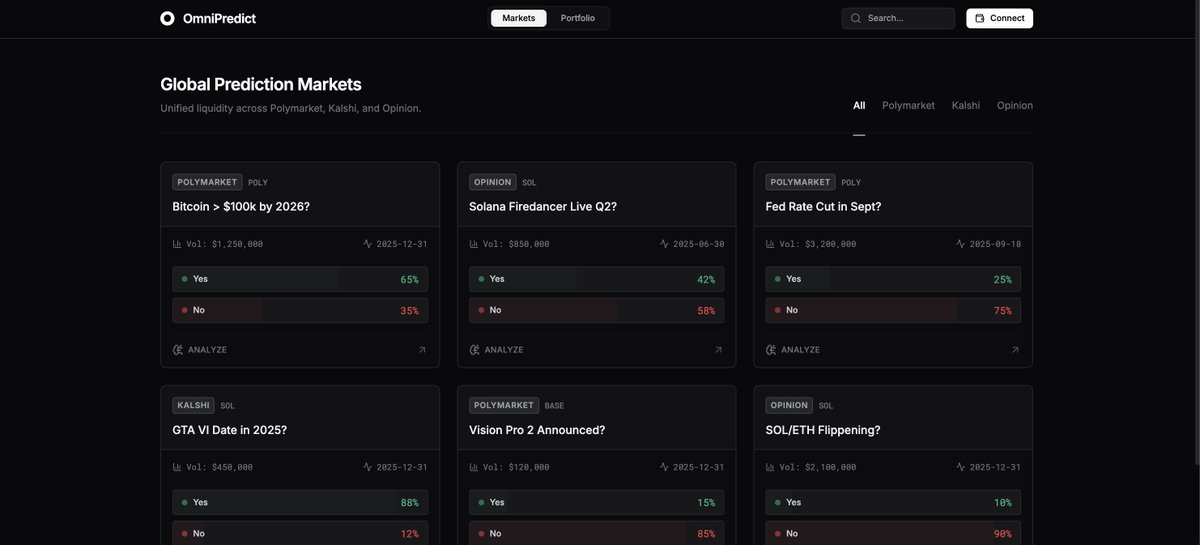Click analyze icon on Bitcoin card
Image resolution: width=1200 pixels, height=545 pixels.
click(x=178, y=350)
